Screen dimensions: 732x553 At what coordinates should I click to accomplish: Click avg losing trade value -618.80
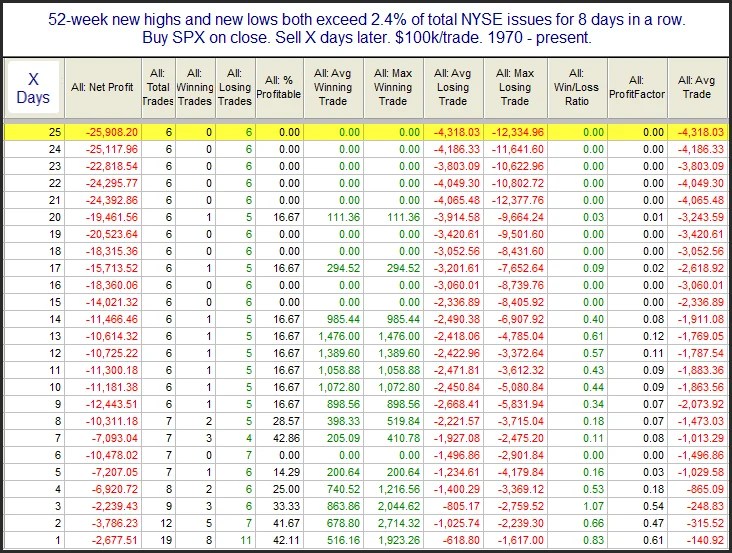[x=461, y=540]
